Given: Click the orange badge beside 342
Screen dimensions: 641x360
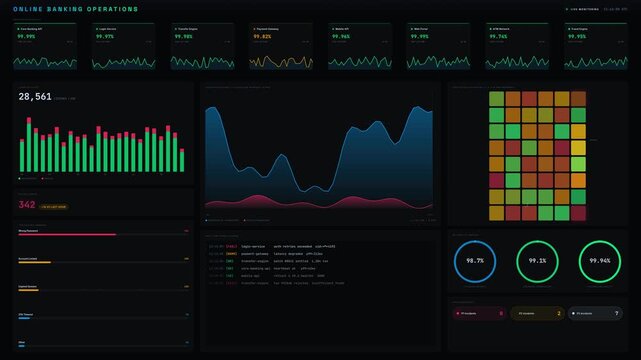Looking at the screenshot, I should [54, 207].
